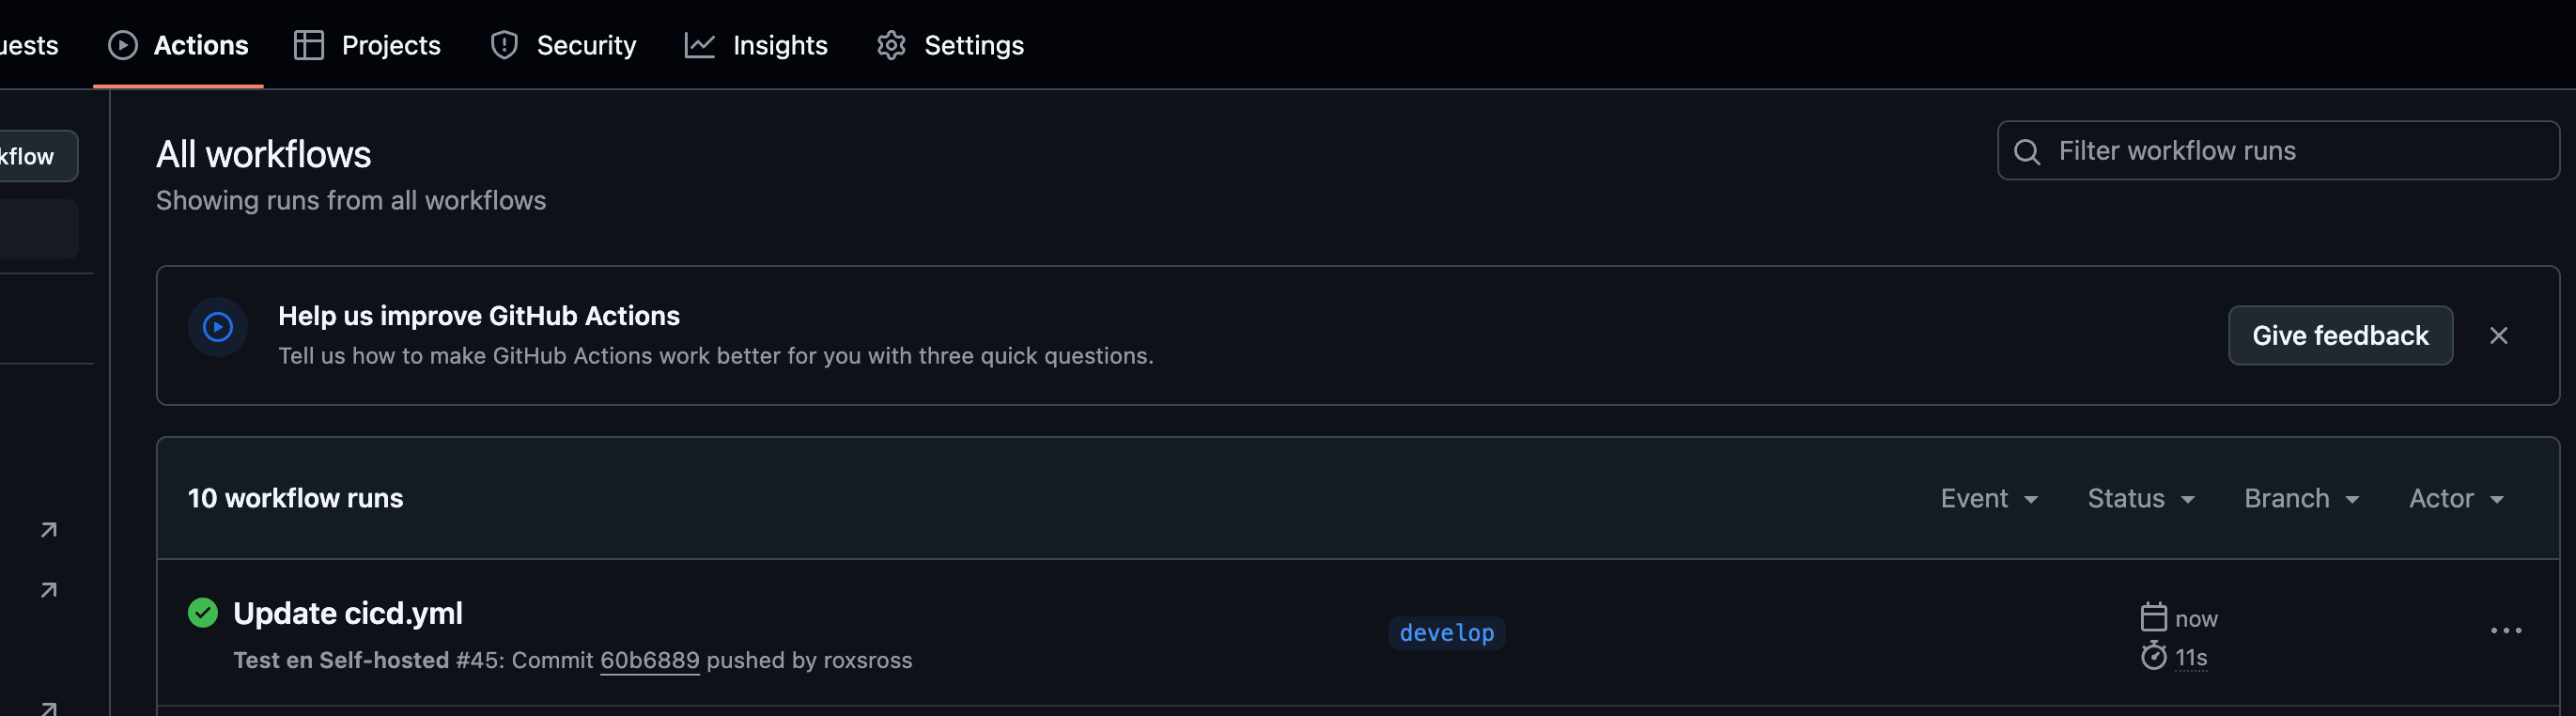Open the Update cicd.yml workflow run
The width and height of the screenshot is (2576, 716).
click(x=348, y=613)
